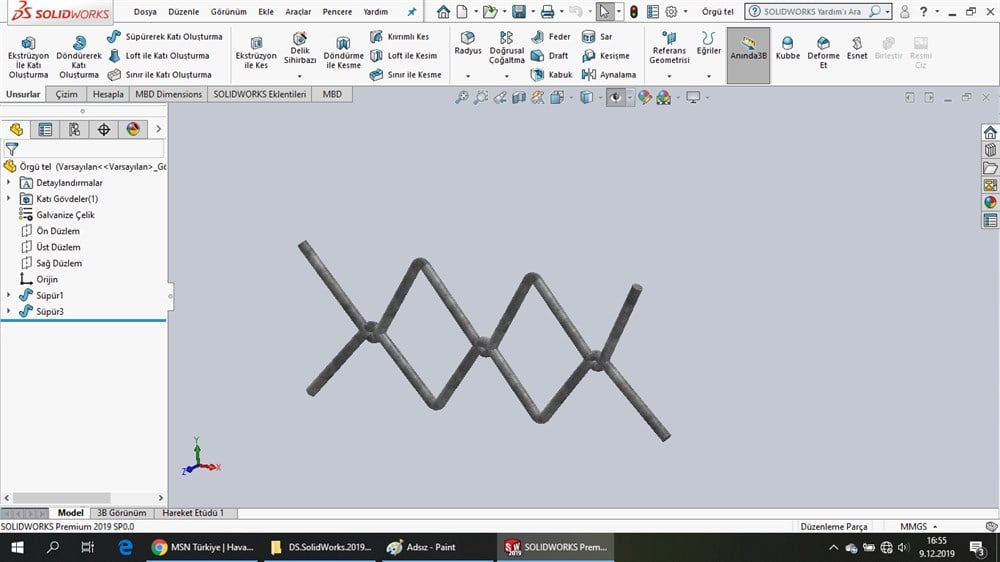Open the ConfigurationManager tab icon
Viewport: 1000px width, 562px height.
[75, 130]
